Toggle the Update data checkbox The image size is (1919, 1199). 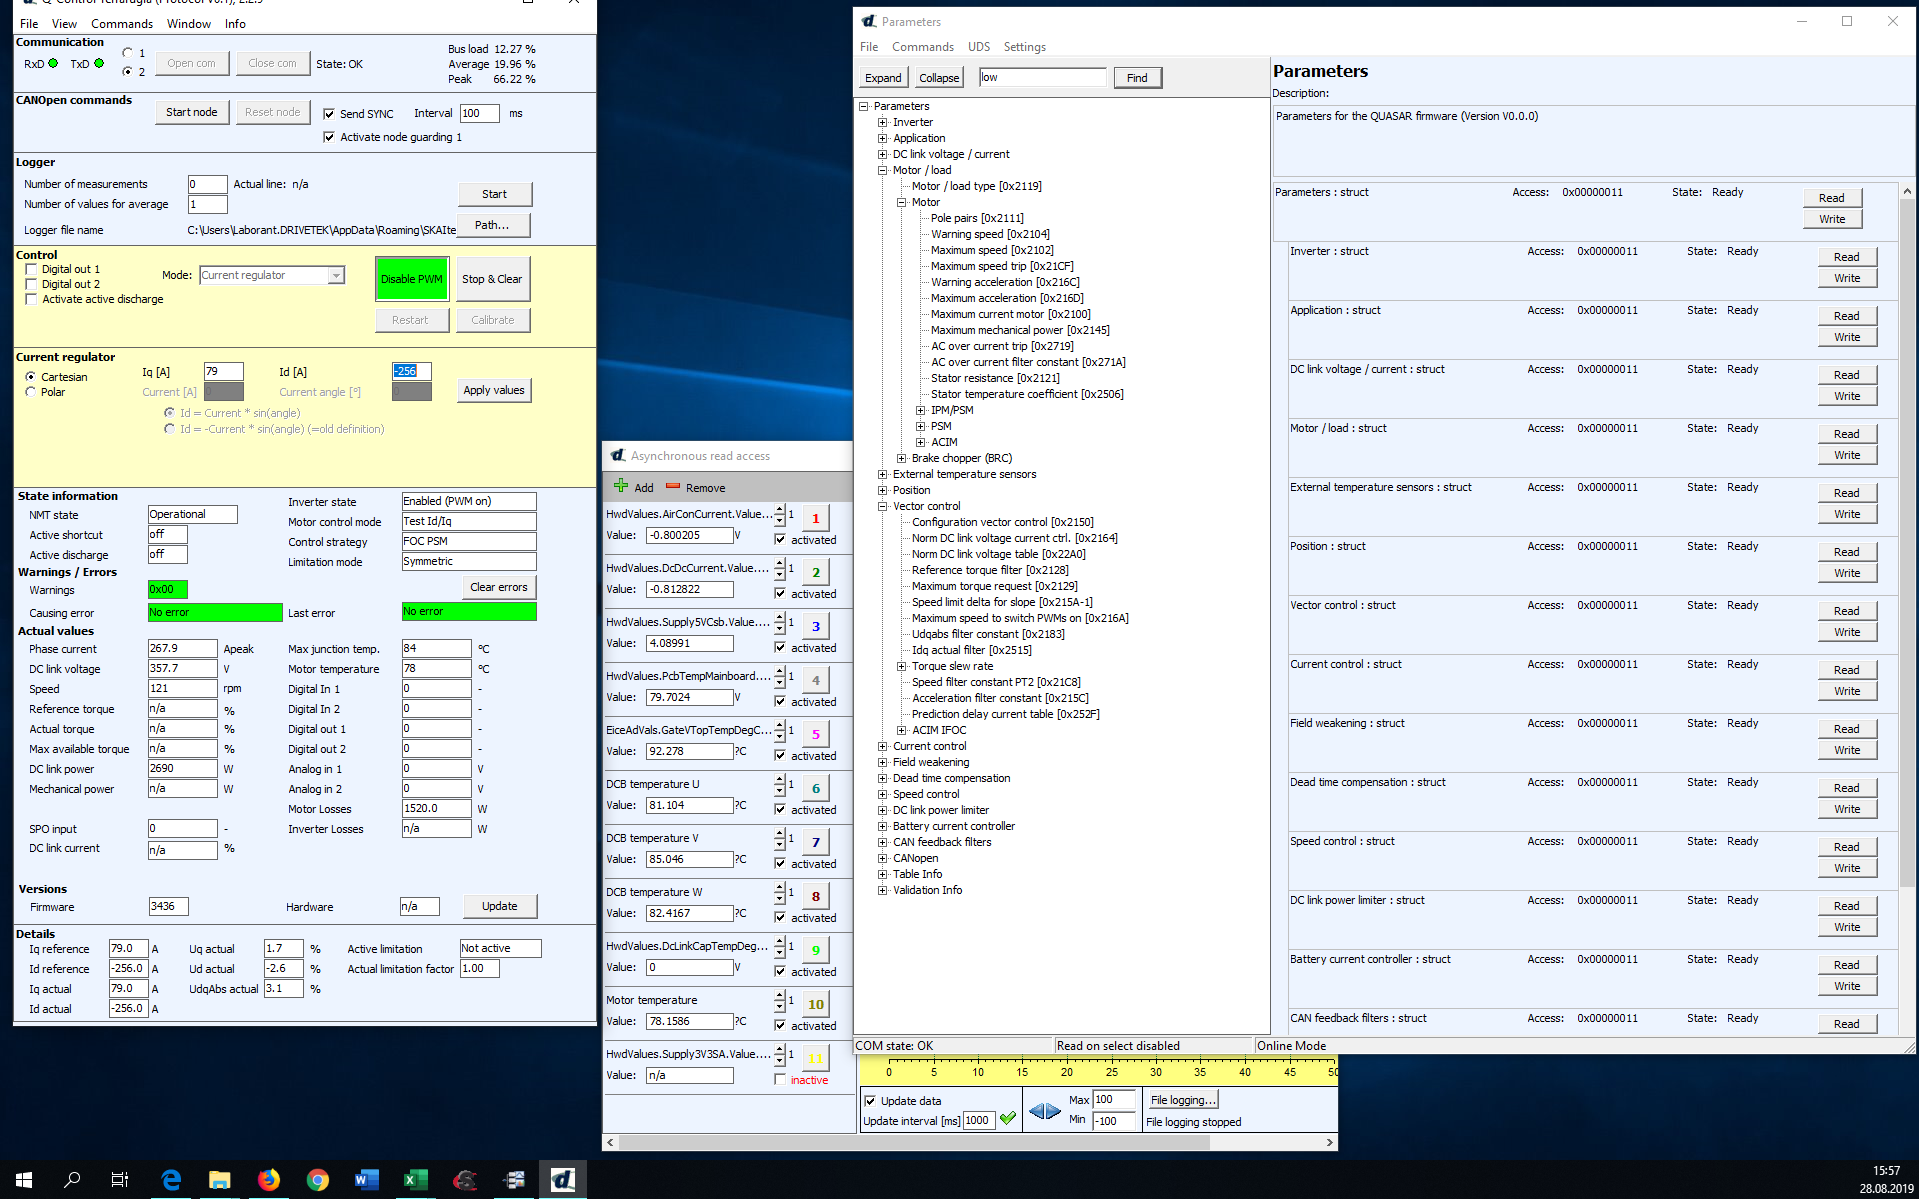coord(870,1100)
